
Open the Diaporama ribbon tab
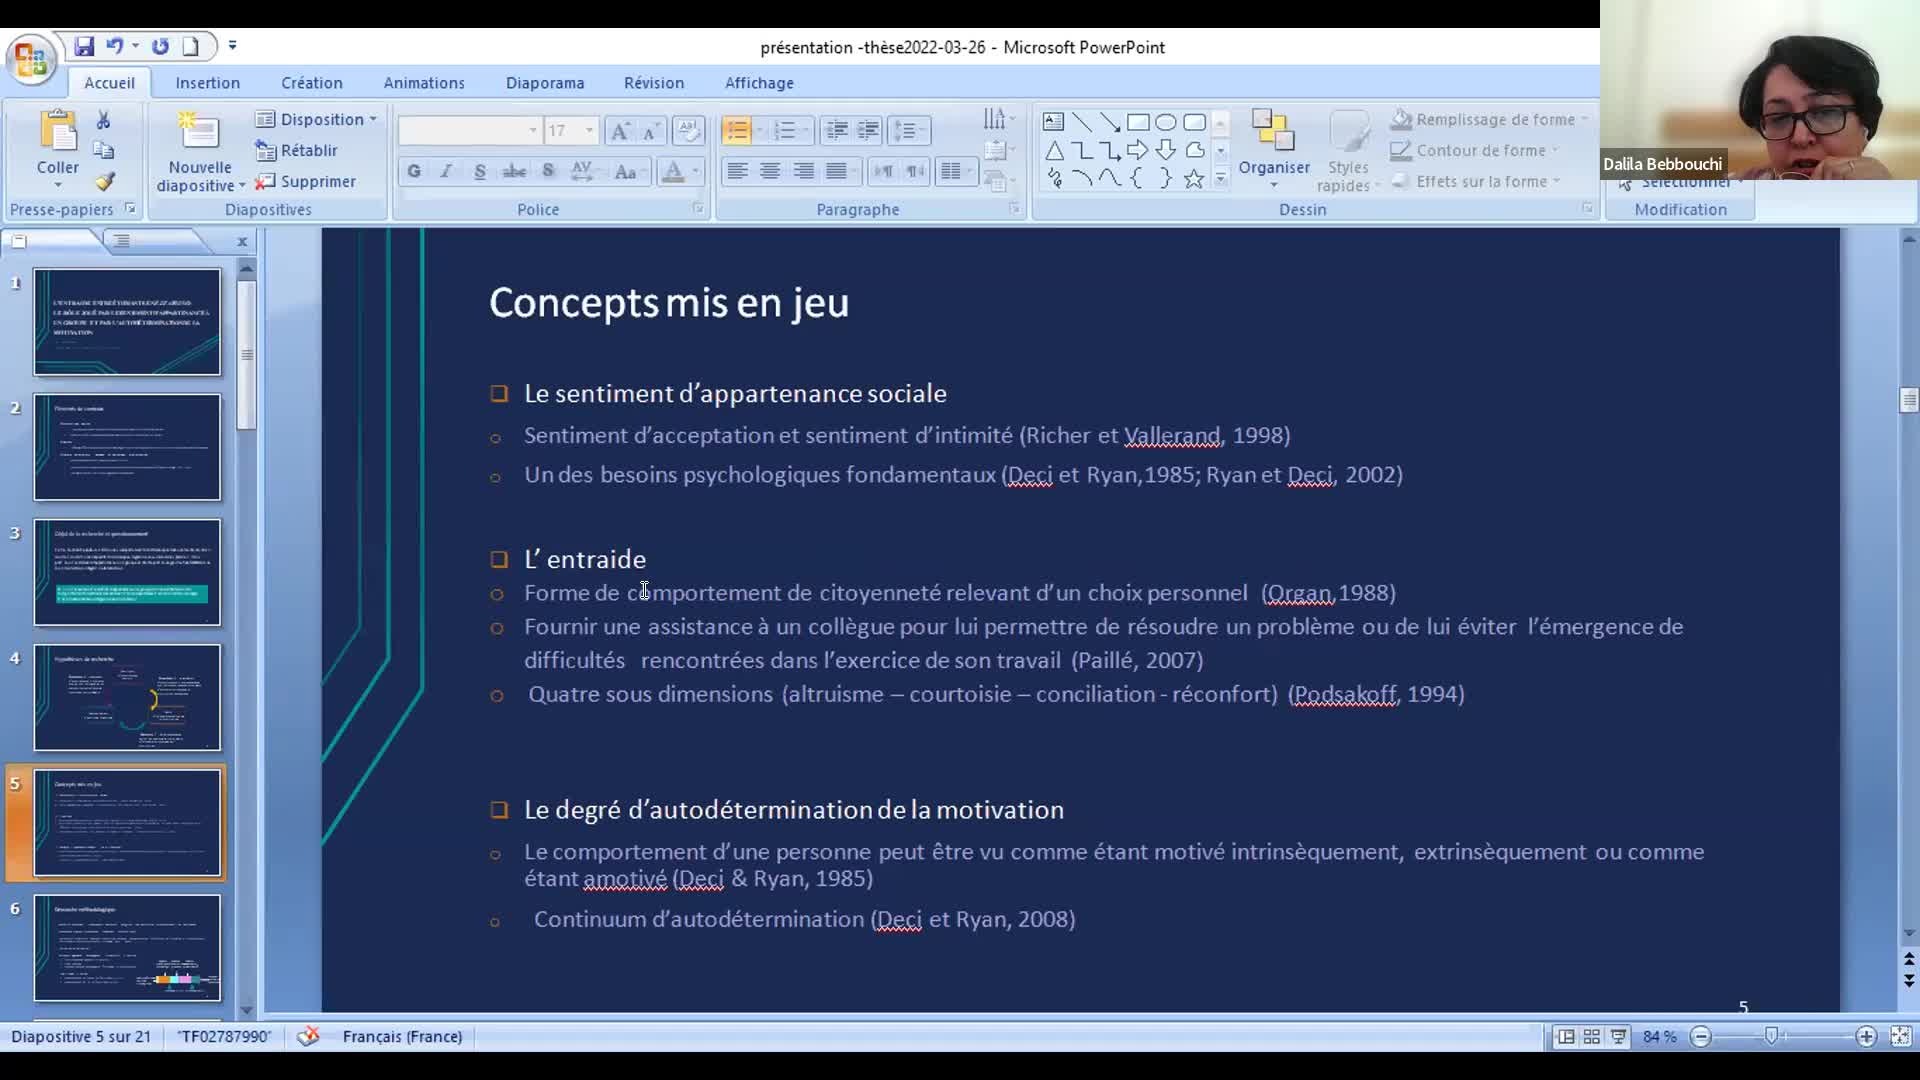pos(544,83)
